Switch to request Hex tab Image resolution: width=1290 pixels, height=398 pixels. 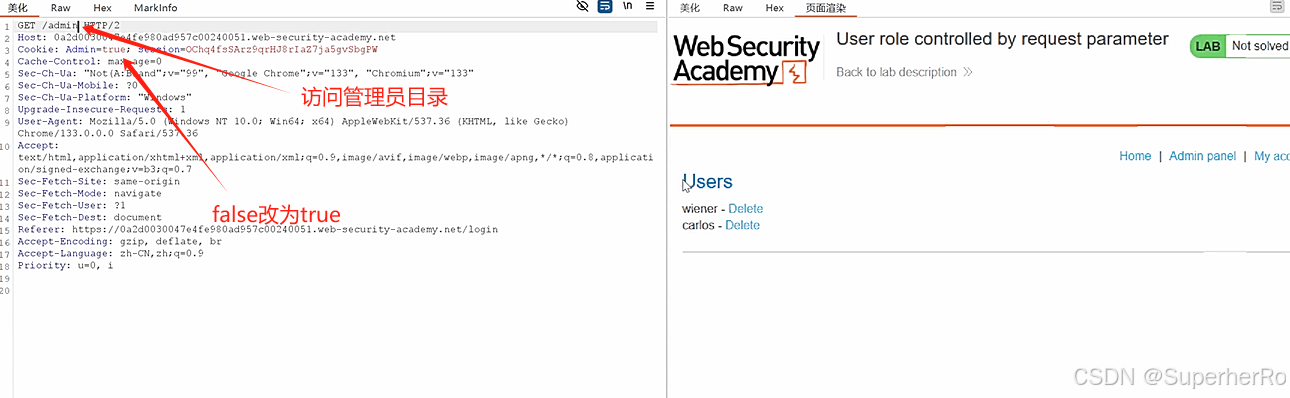pos(102,8)
